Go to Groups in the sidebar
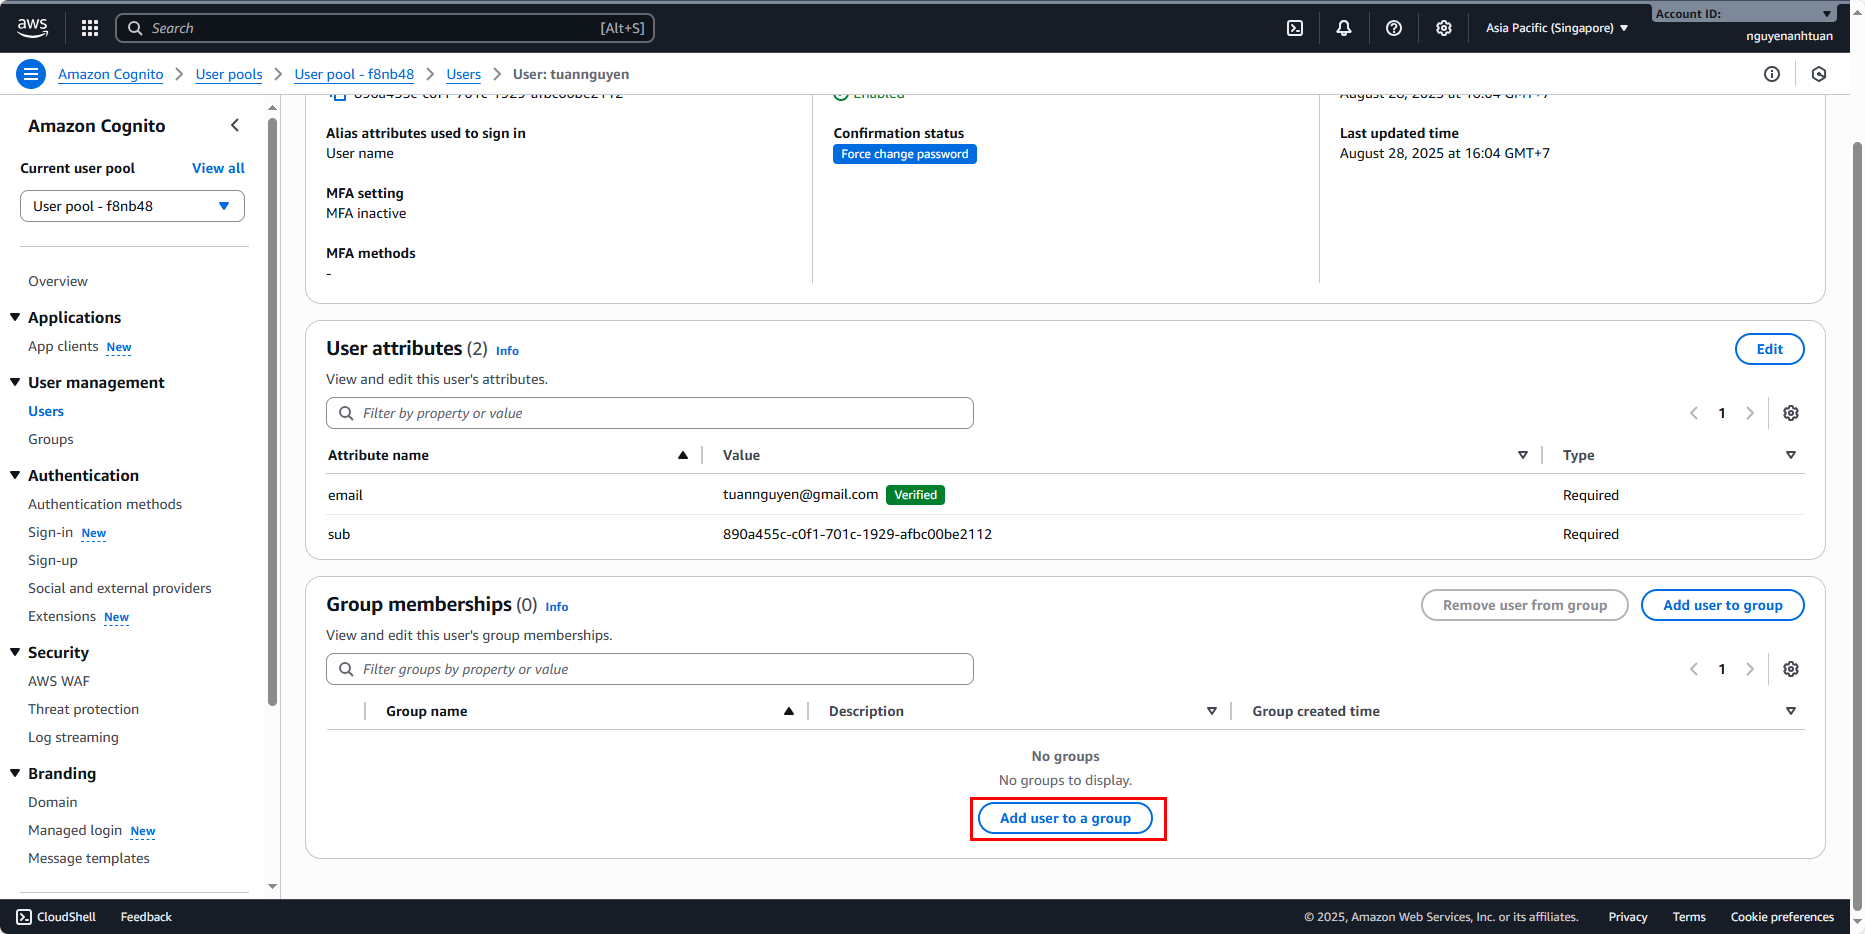1865x934 pixels. [51, 439]
